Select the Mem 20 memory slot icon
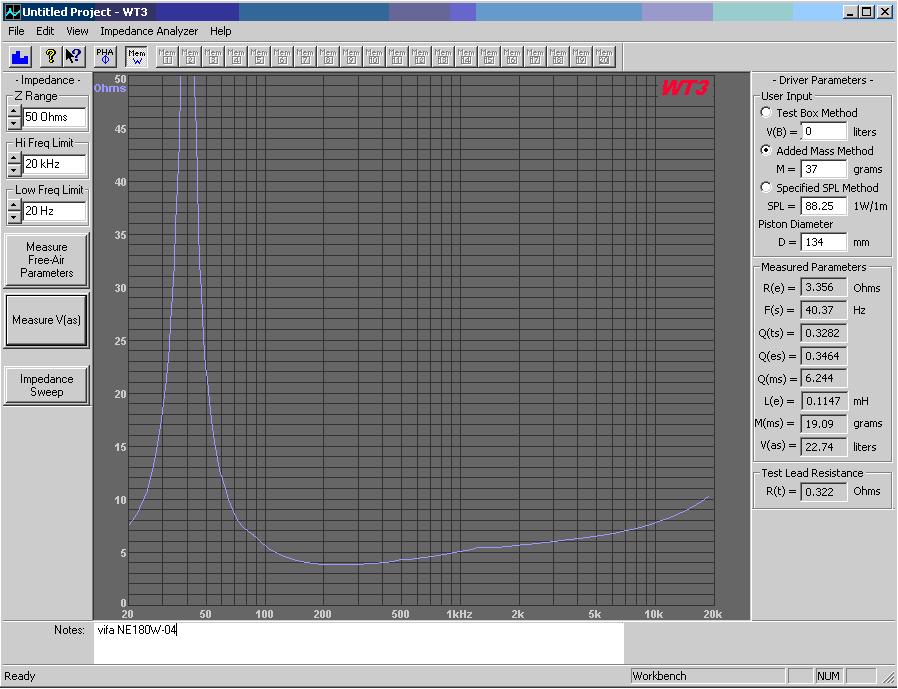The image size is (898, 689). click(604, 55)
